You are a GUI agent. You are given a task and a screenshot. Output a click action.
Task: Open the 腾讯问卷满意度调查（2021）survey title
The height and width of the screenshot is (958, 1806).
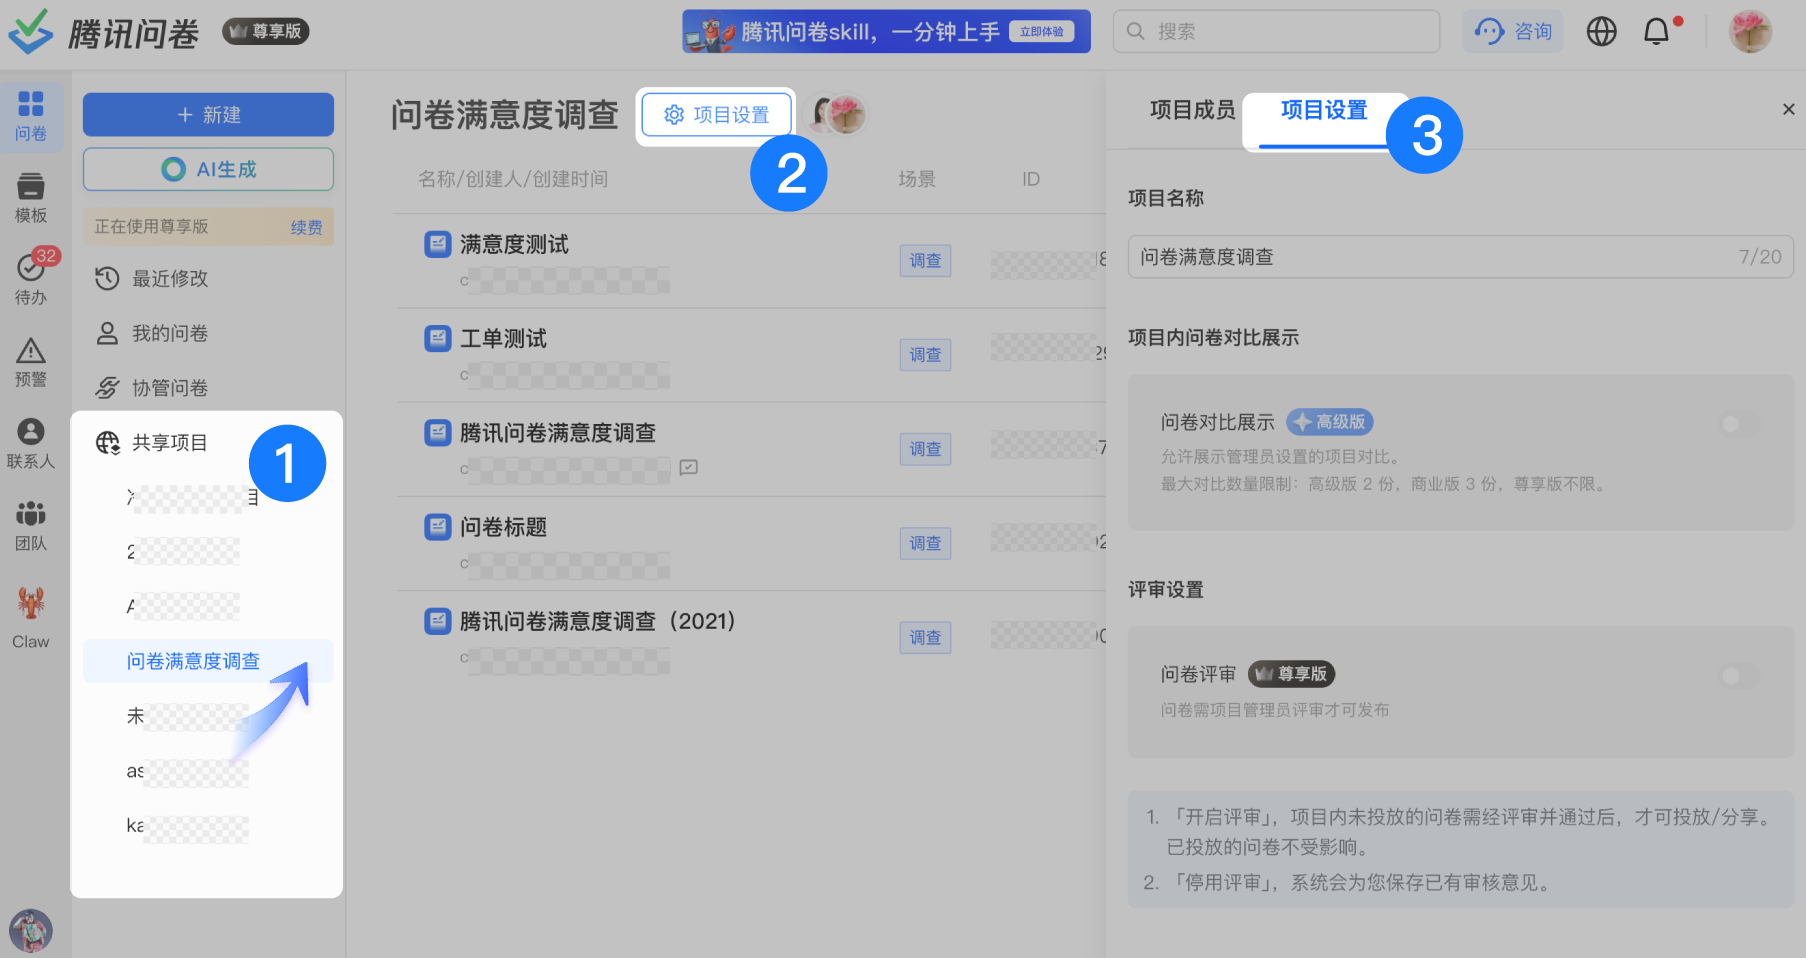coord(598,621)
